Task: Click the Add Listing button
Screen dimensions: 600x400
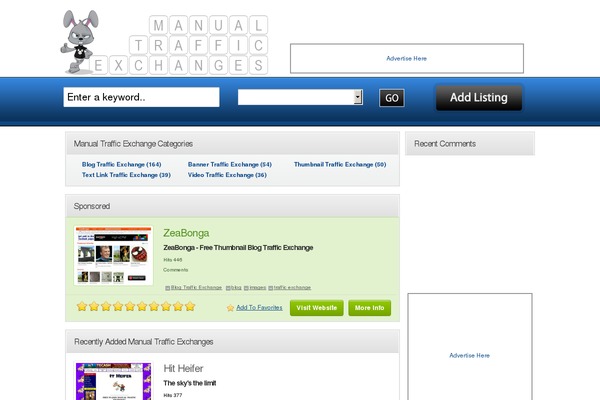Action: 479,98
